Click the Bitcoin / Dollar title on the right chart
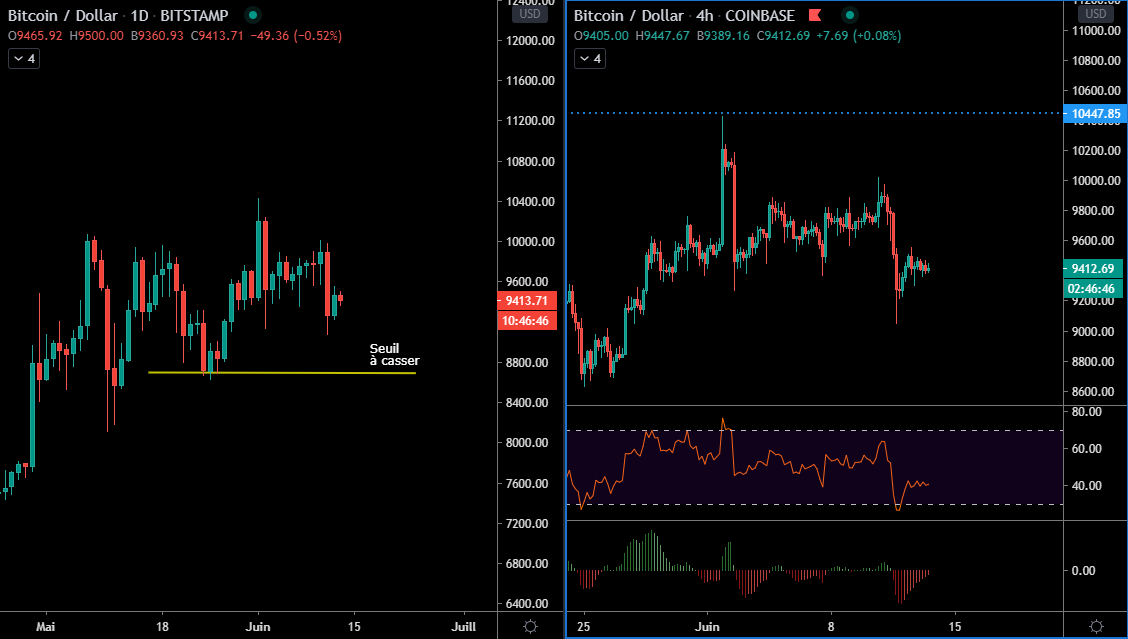Image resolution: width=1128 pixels, height=639 pixels. point(628,15)
